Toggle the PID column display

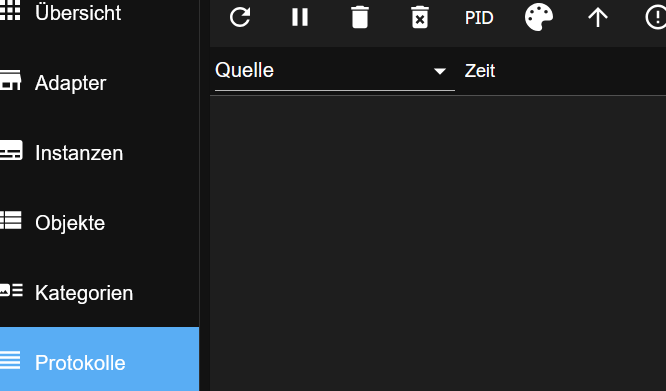(479, 18)
